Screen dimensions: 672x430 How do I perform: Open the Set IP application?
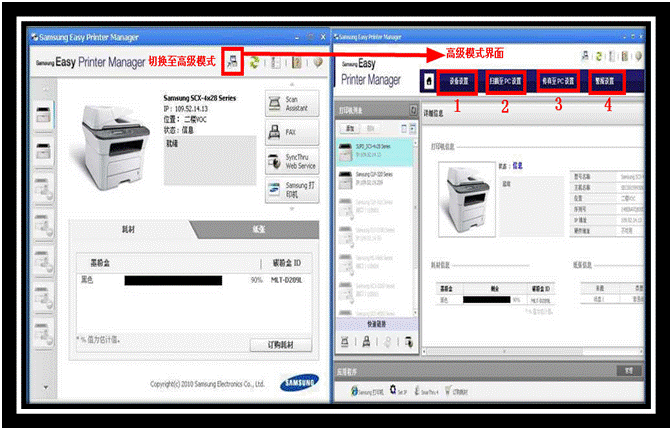coord(398,391)
